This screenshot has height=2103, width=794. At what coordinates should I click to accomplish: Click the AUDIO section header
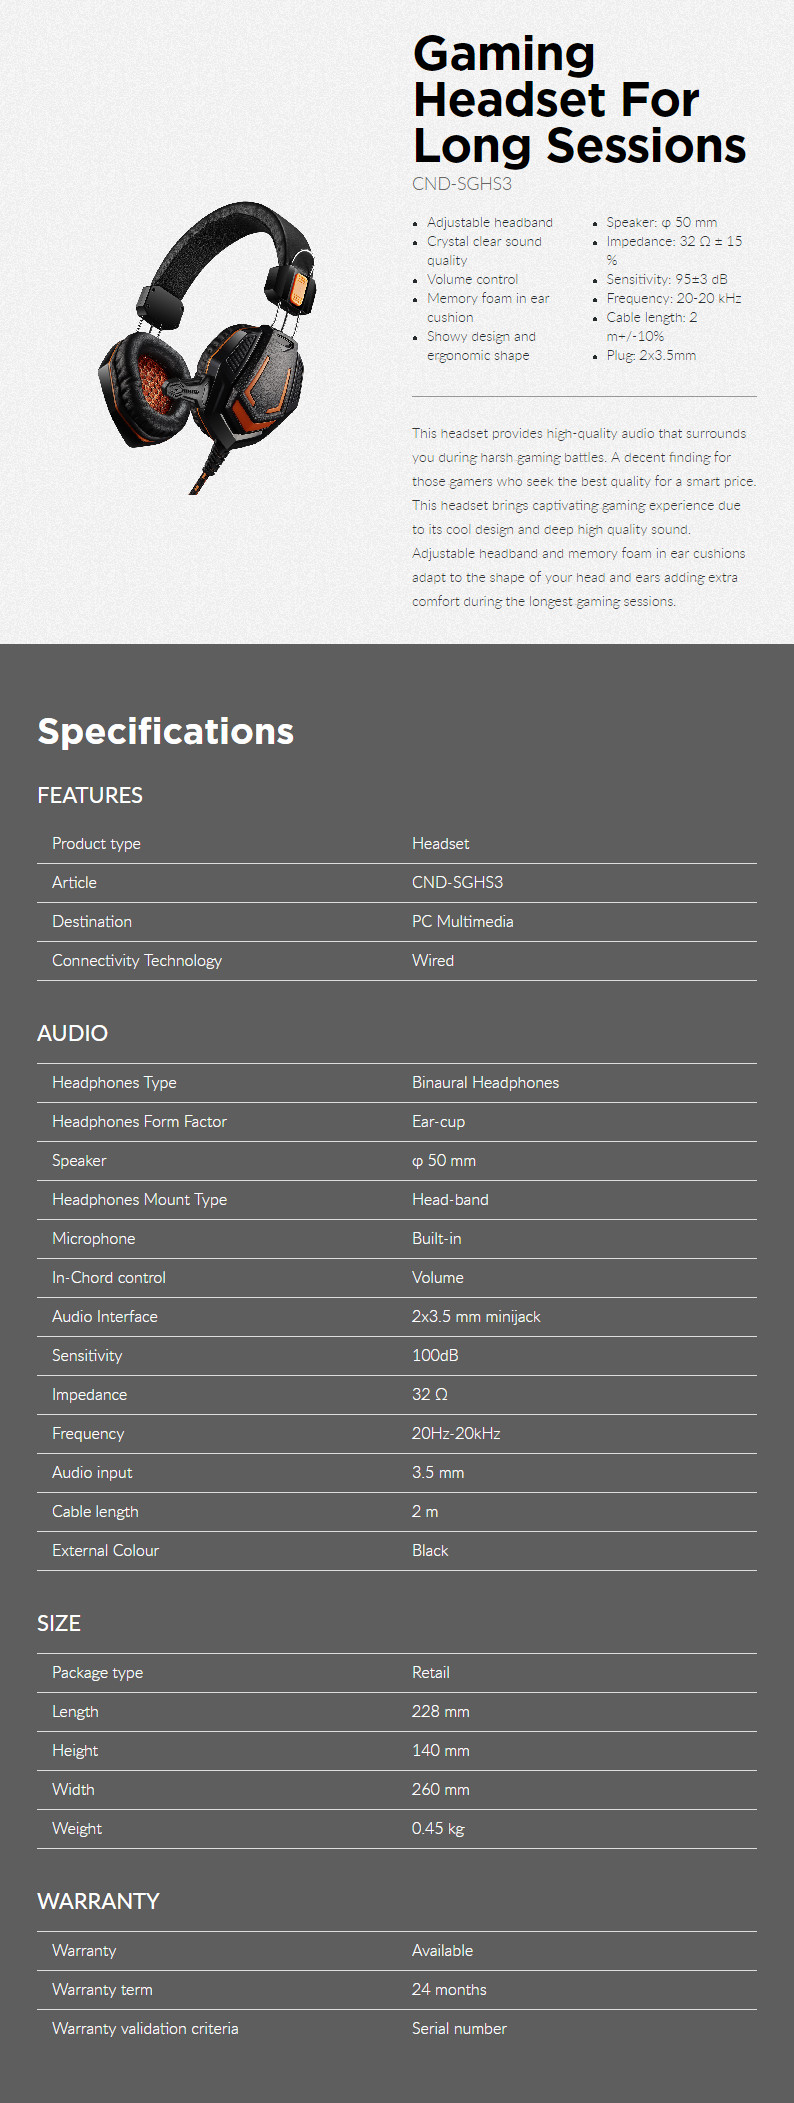pyautogui.click(x=72, y=1033)
